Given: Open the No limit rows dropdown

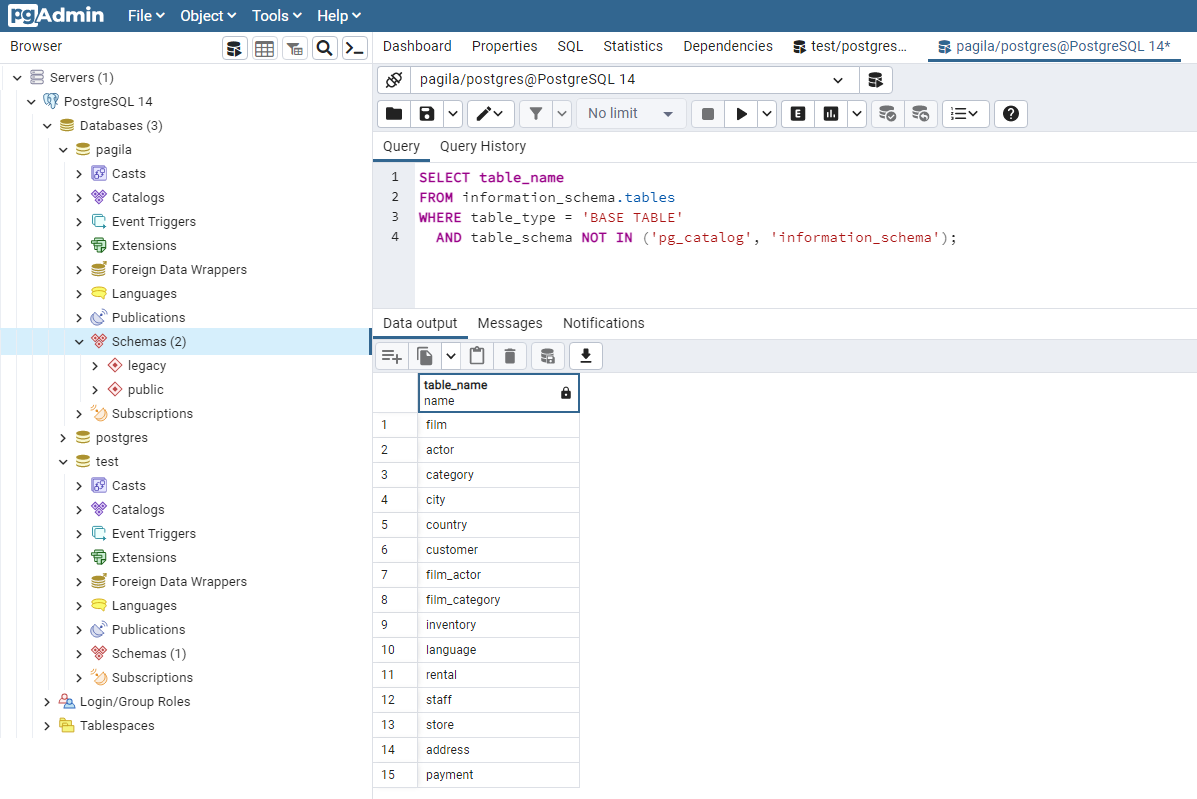Looking at the screenshot, I should click(630, 113).
